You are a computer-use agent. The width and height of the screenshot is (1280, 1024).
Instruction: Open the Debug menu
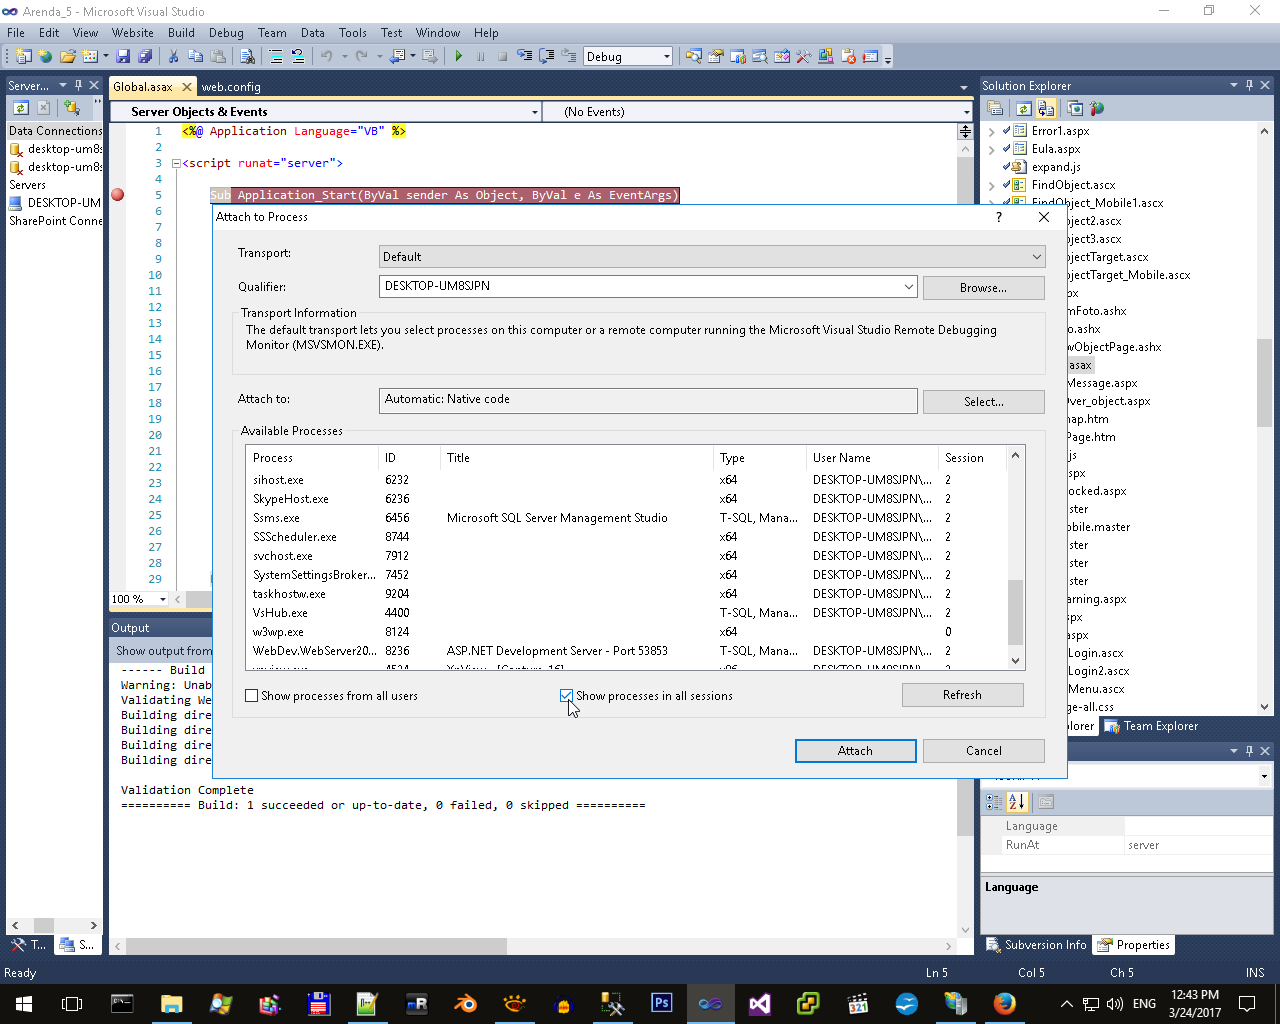pyautogui.click(x=226, y=33)
